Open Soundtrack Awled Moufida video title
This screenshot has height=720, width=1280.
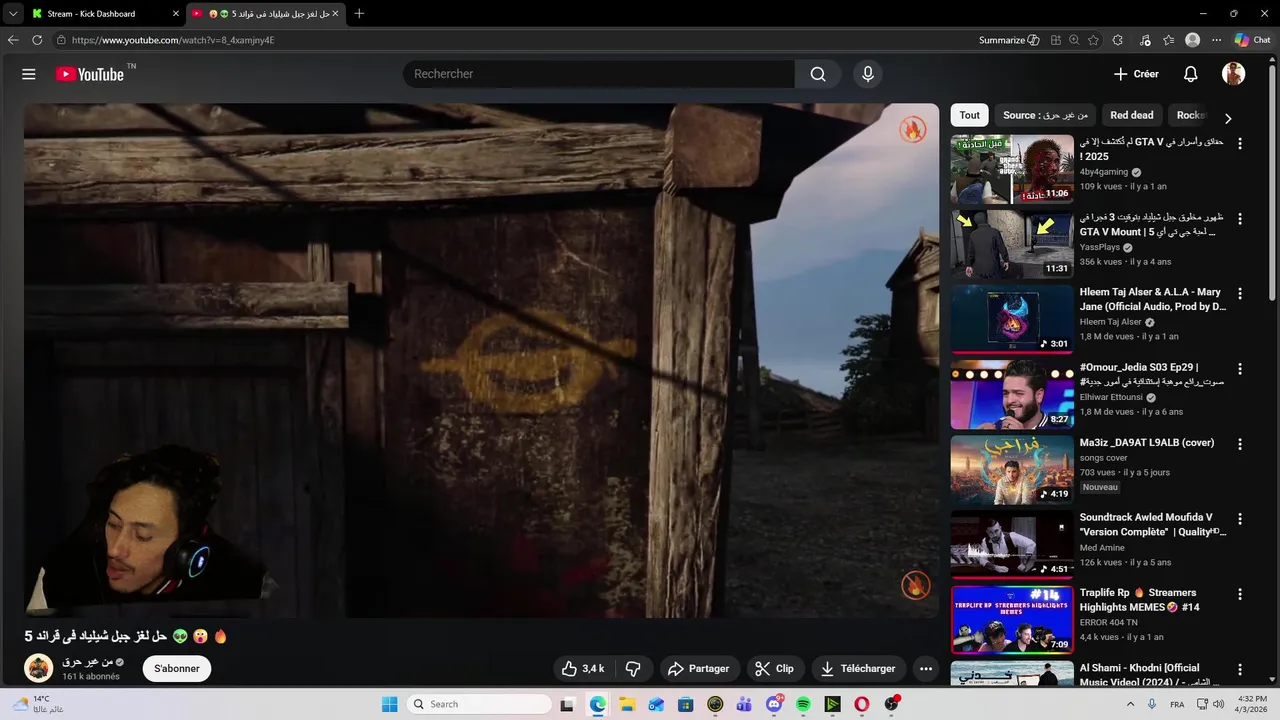(1153, 525)
